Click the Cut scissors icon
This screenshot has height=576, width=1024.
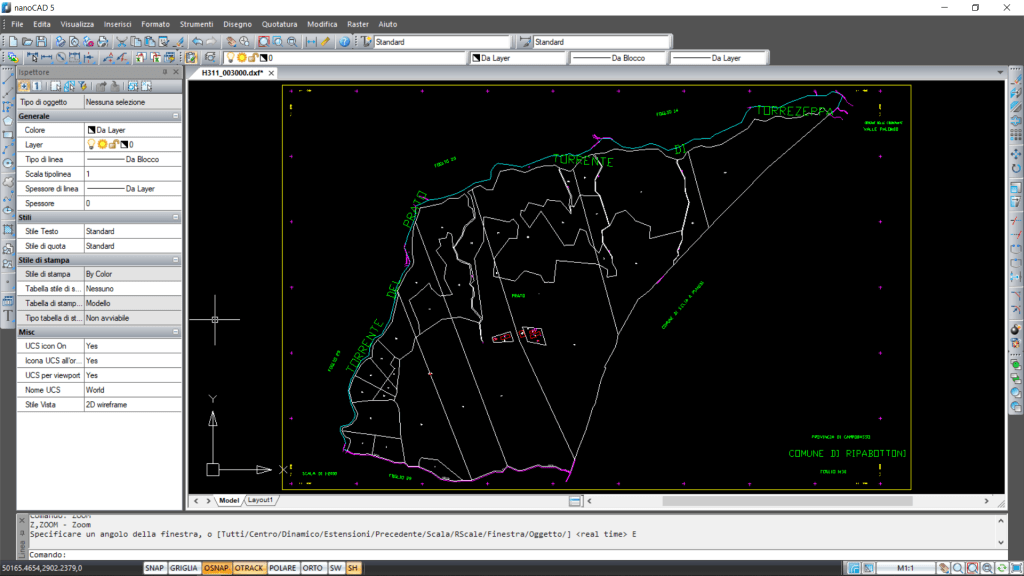coord(121,42)
